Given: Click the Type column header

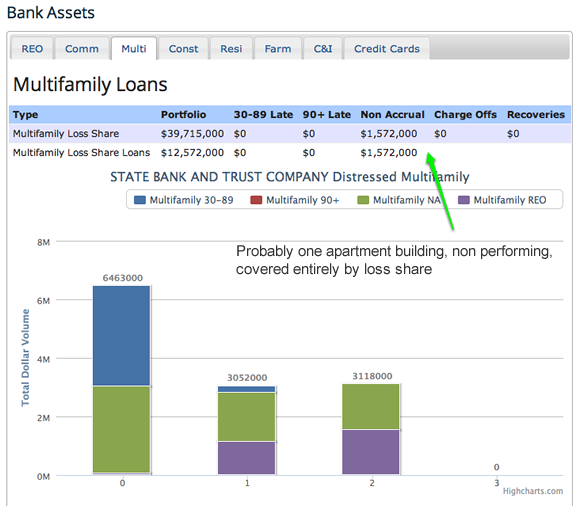Looking at the screenshot, I should [x=26, y=115].
